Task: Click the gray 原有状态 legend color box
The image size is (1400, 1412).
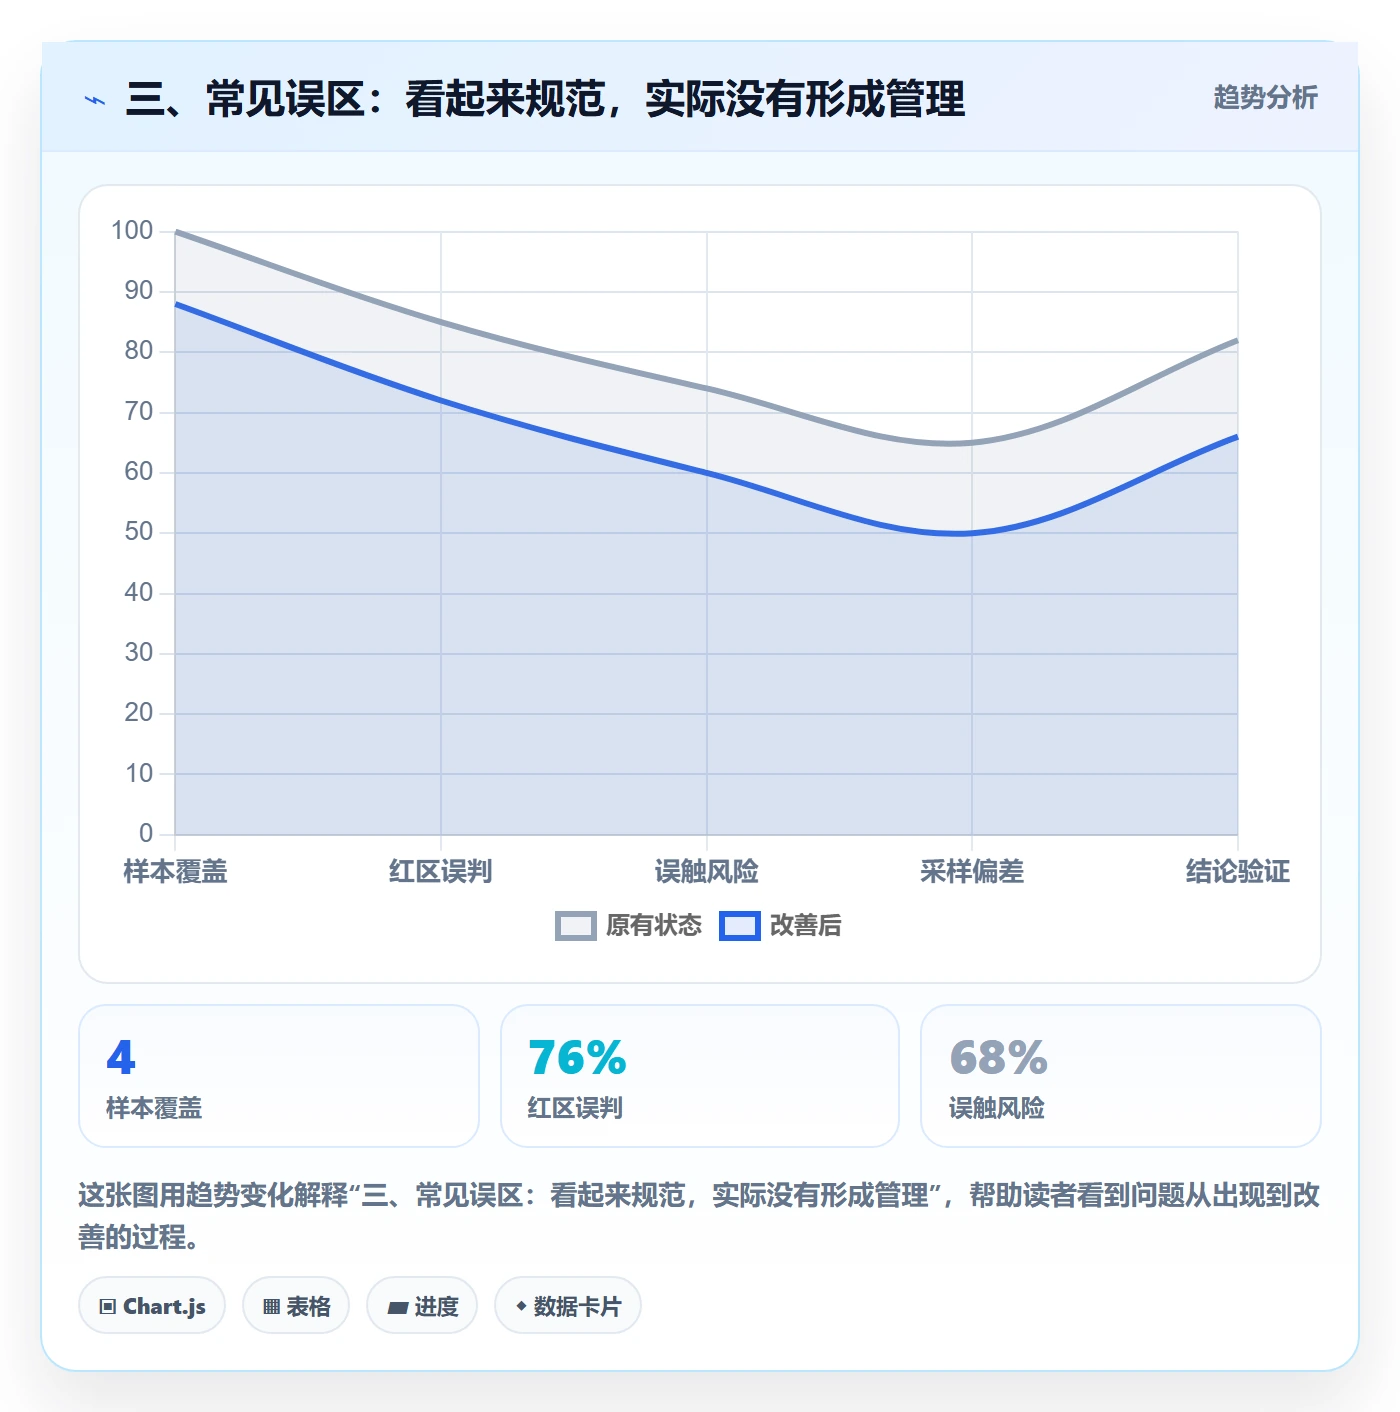Action: 576,926
